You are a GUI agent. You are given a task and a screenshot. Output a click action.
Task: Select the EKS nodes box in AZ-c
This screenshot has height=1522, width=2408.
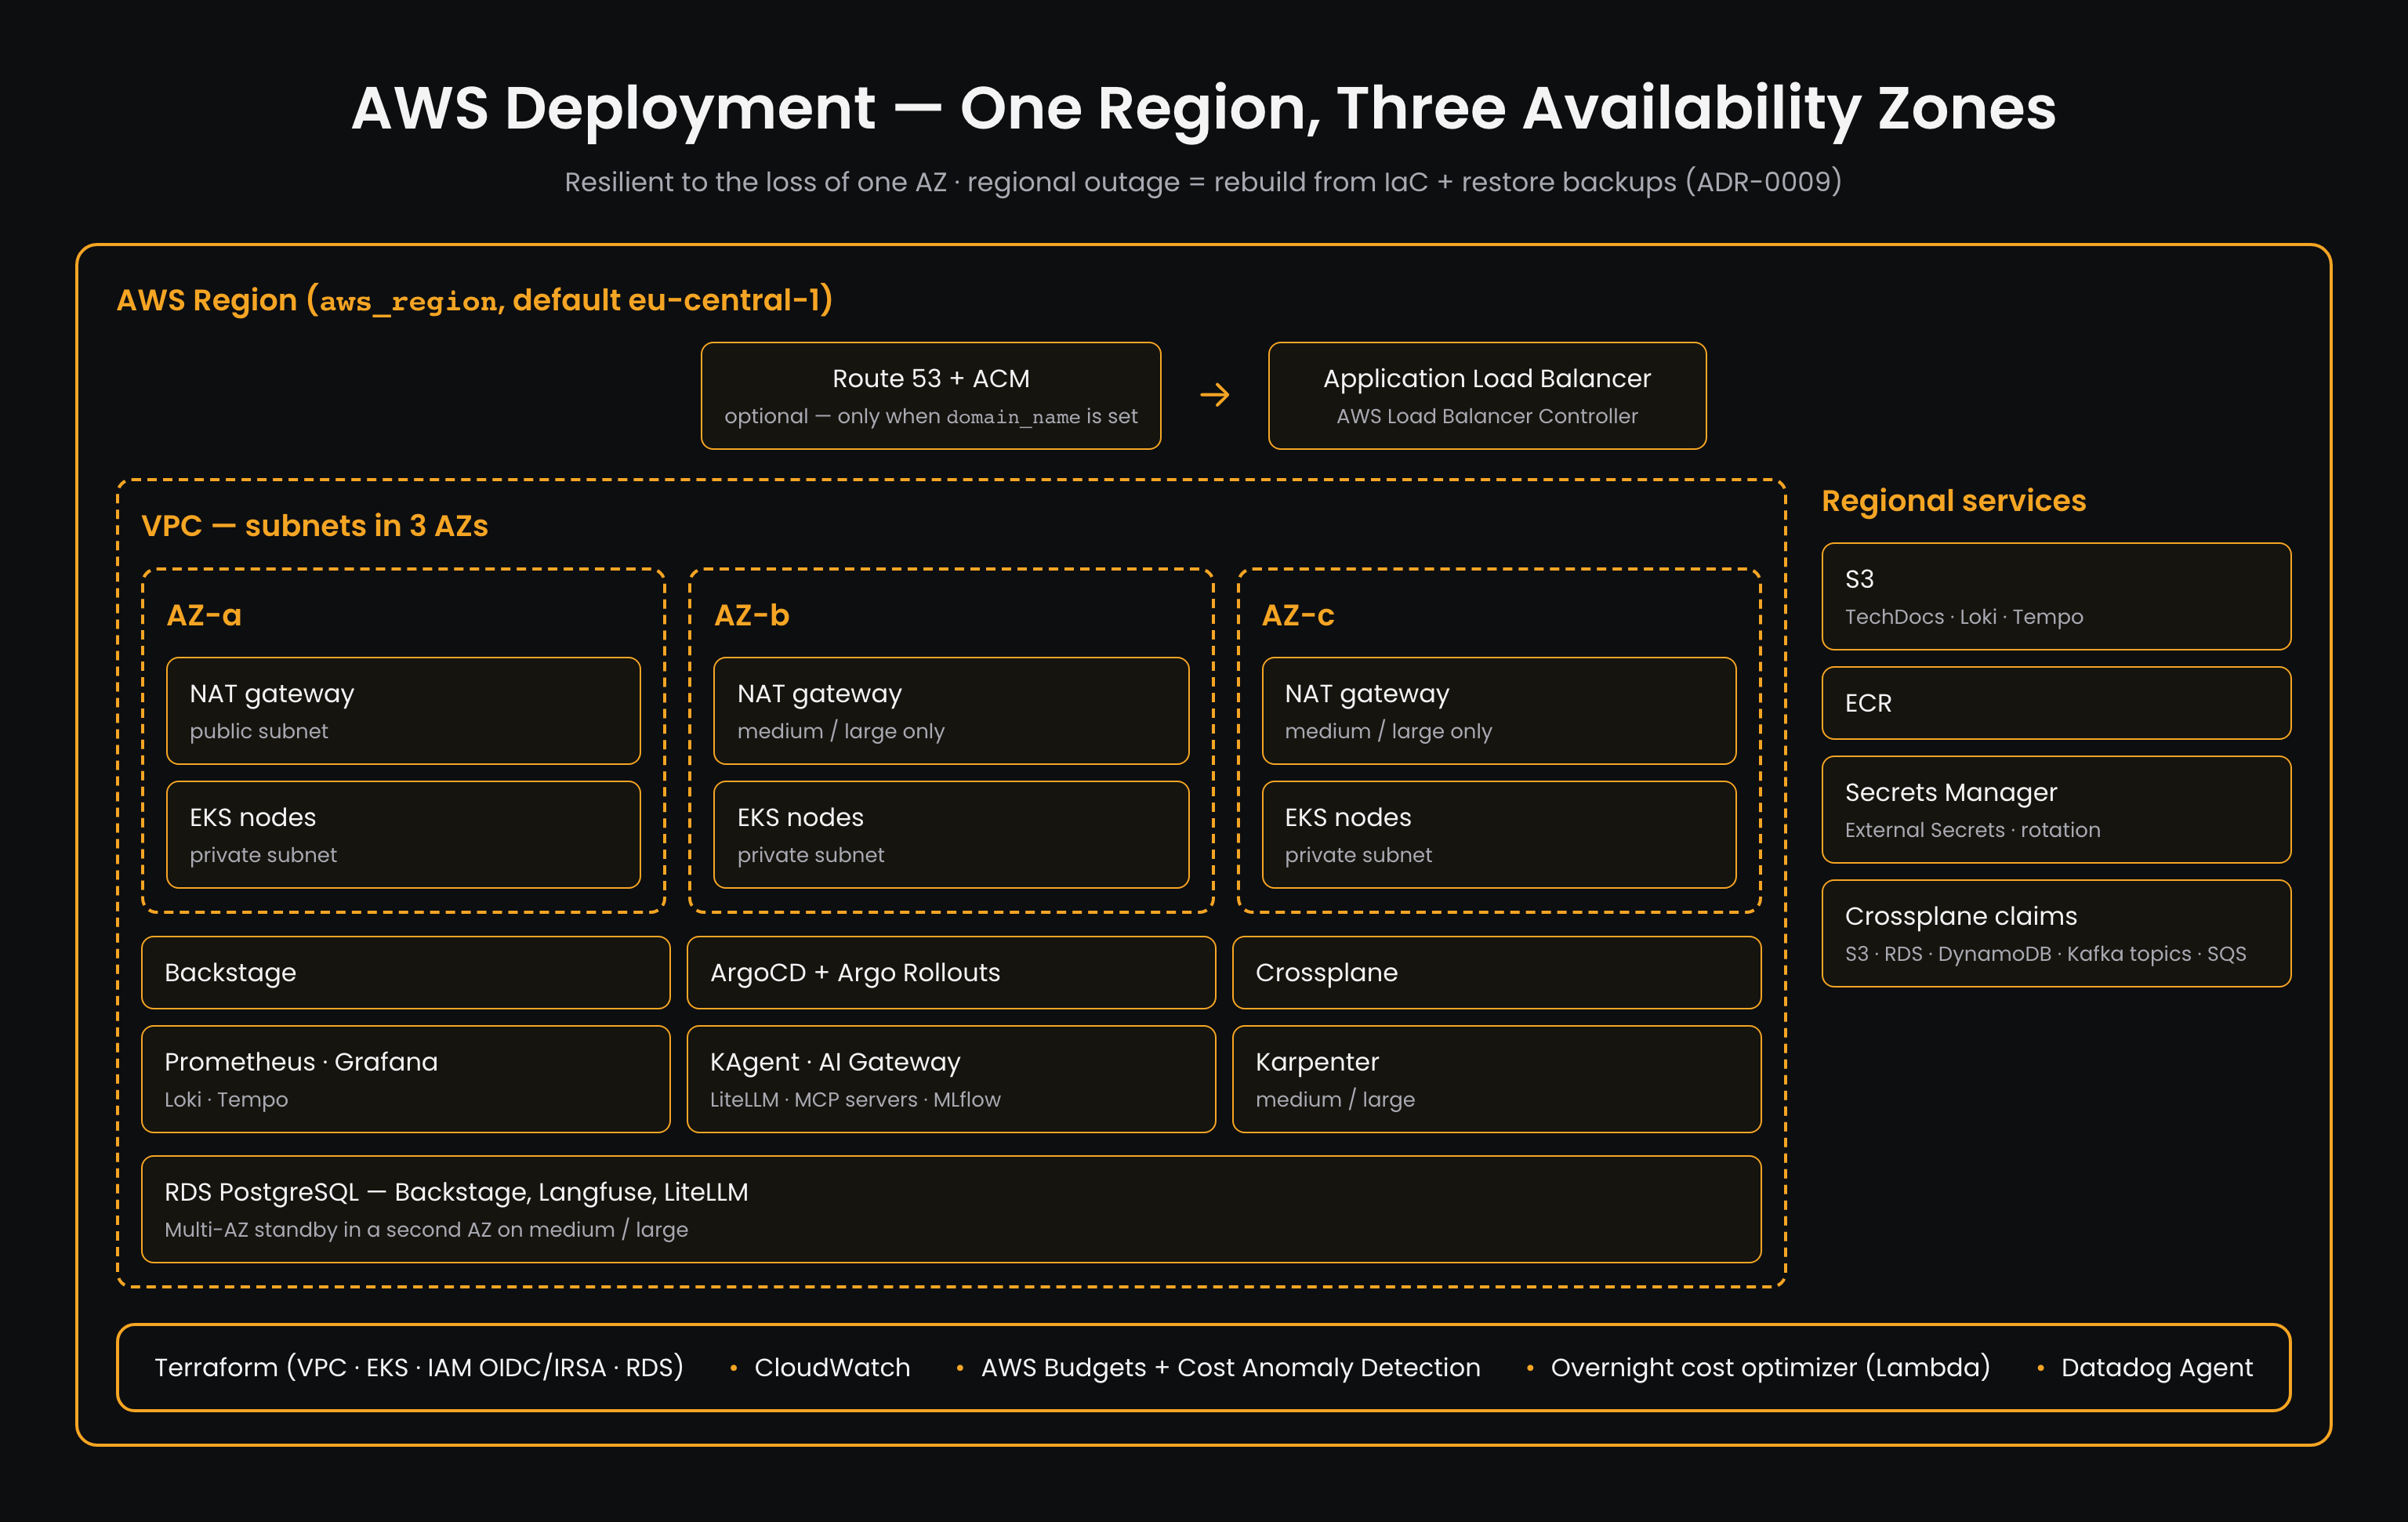(x=1499, y=835)
